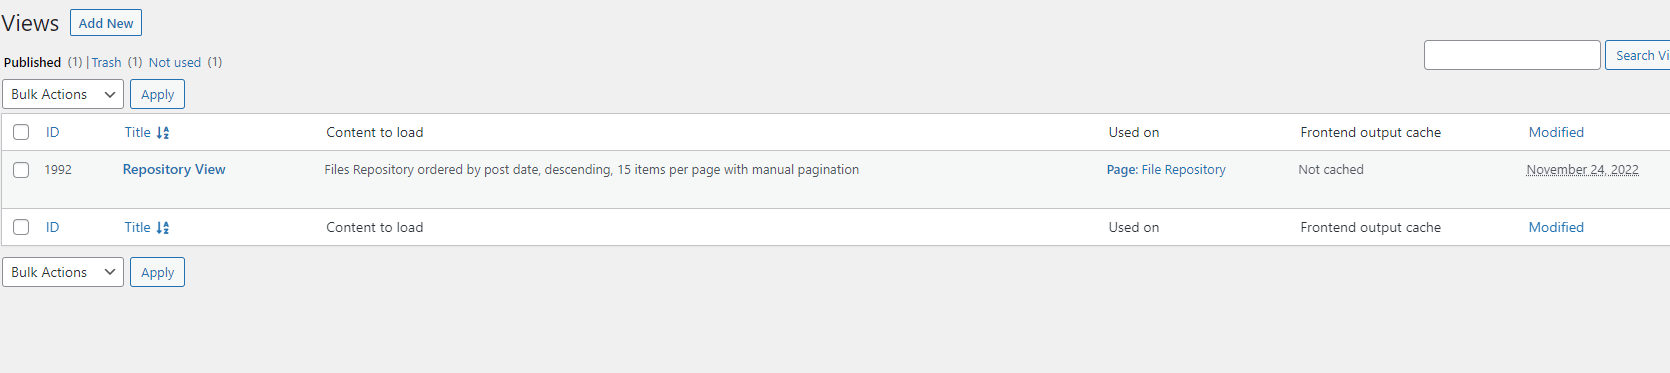1670x373 pixels.
Task: Focus the search views text field
Action: pyautogui.click(x=1512, y=55)
